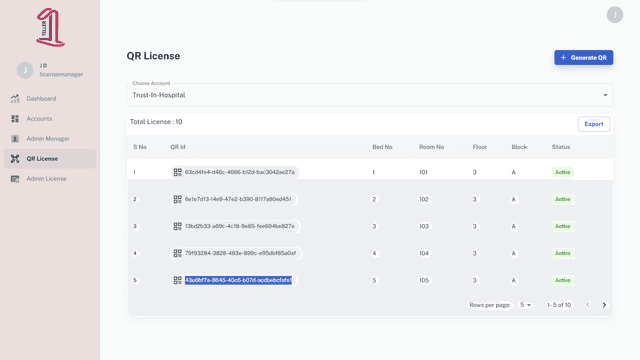Screen dimensions: 640x360
Task: Open the Rows per page dropdown
Action: coord(525,305)
